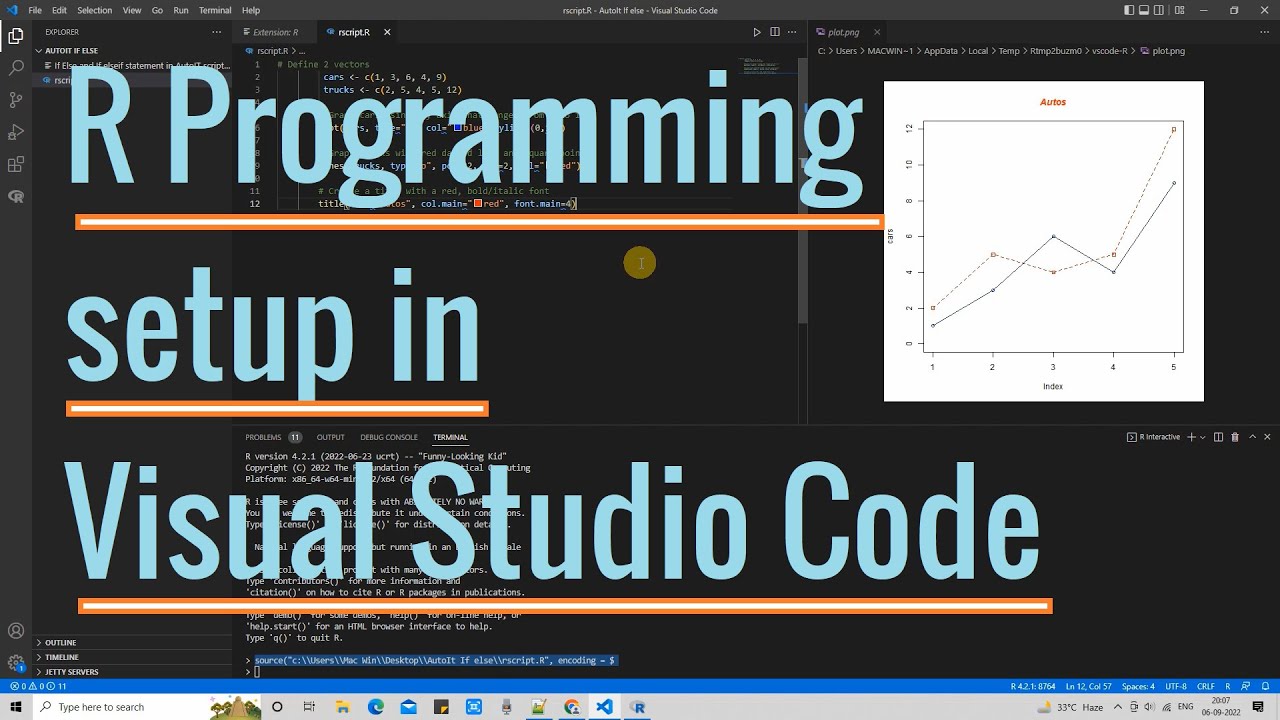Image resolution: width=1280 pixels, height=720 pixels.
Task: Open the terminal launch profile dropdown
Action: (x=1202, y=437)
